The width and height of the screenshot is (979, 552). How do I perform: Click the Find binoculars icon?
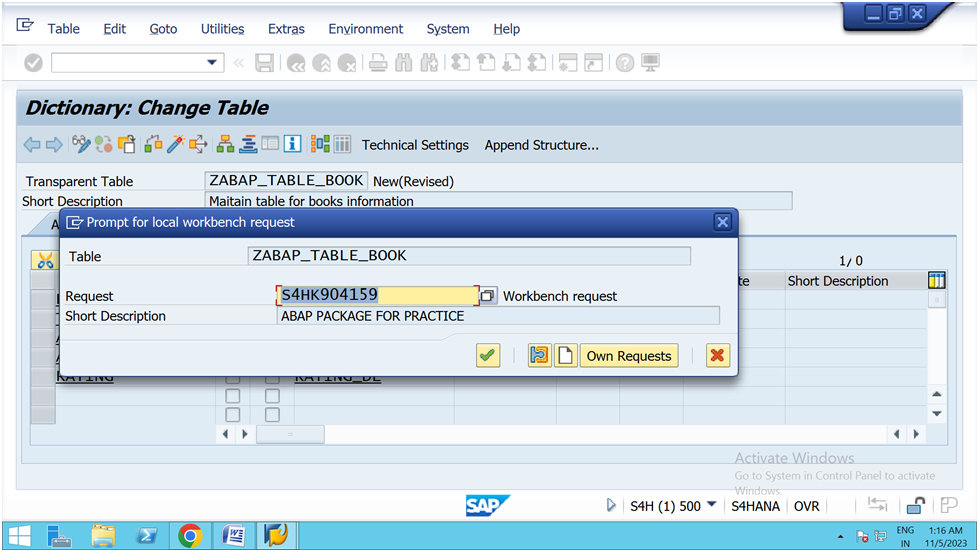click(x=403, y=63)
